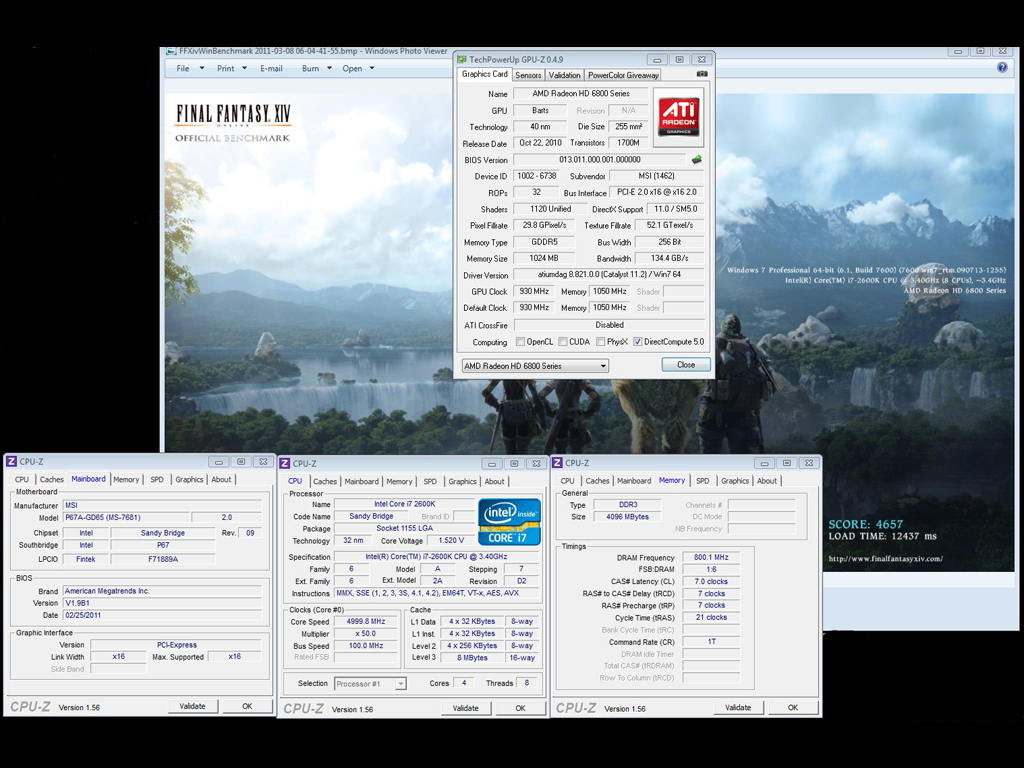
Task: Open Memory tab in CPU-Z Mainboard window
Action: pyautogui.click(x=126, y=479)
